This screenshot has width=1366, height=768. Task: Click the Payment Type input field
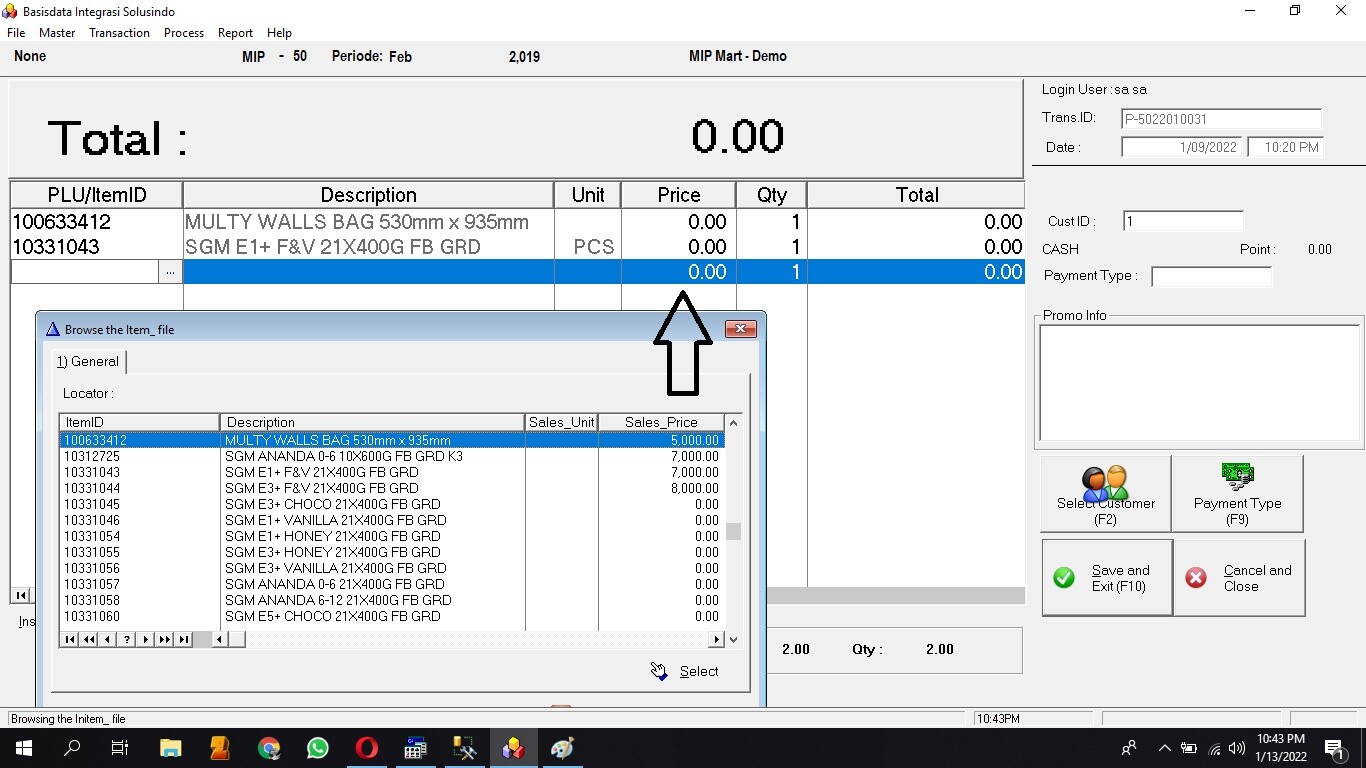[1211, 276]
